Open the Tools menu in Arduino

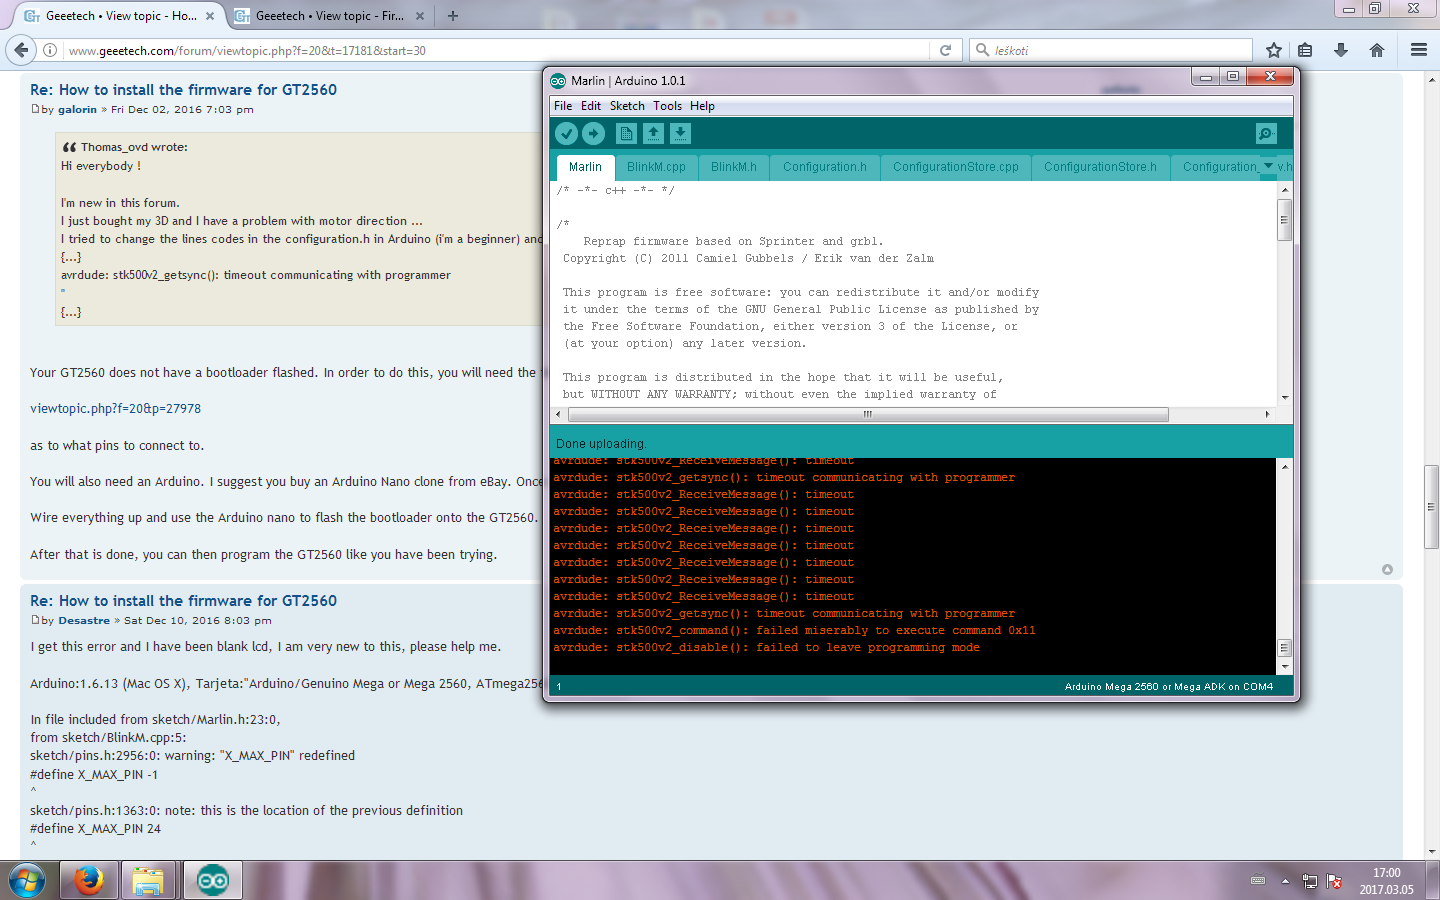pyautogui.click(x=667, y=106)
